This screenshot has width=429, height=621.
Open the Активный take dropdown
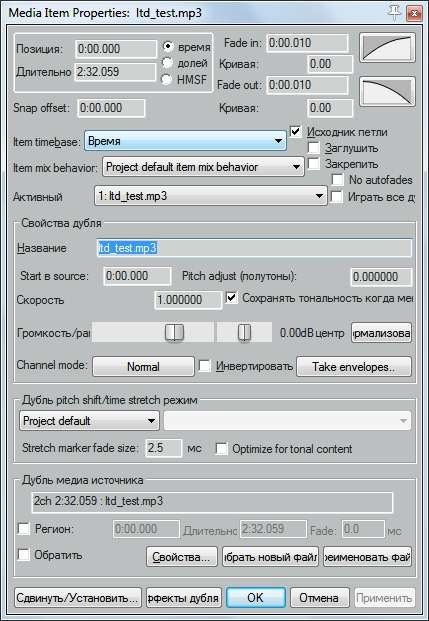[210, 196]
